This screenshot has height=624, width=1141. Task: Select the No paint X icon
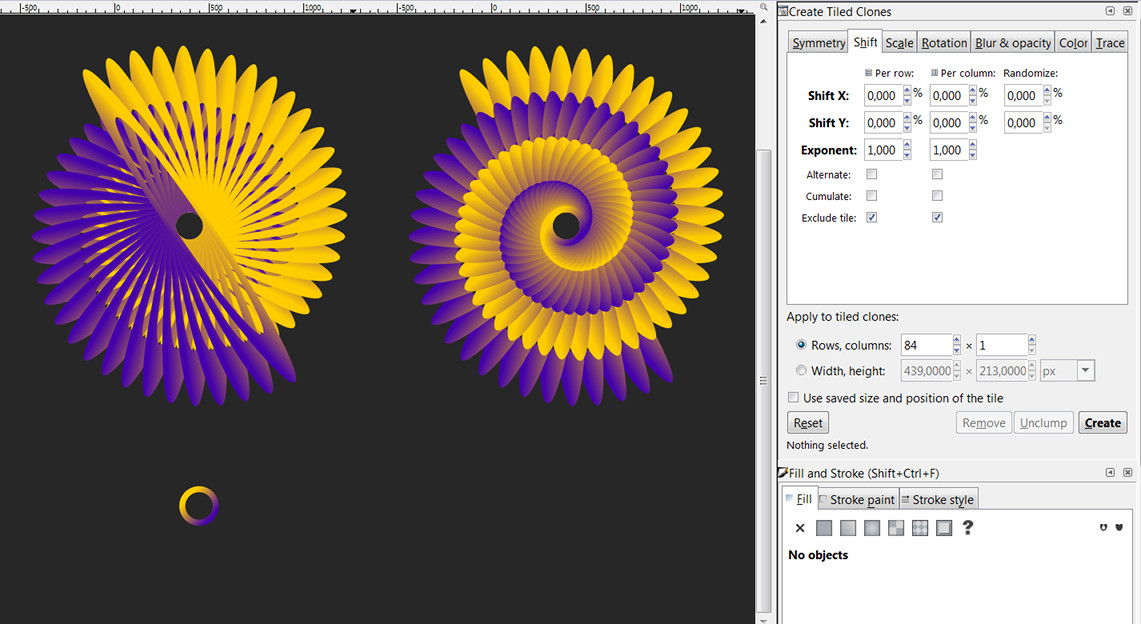point(800,528)
